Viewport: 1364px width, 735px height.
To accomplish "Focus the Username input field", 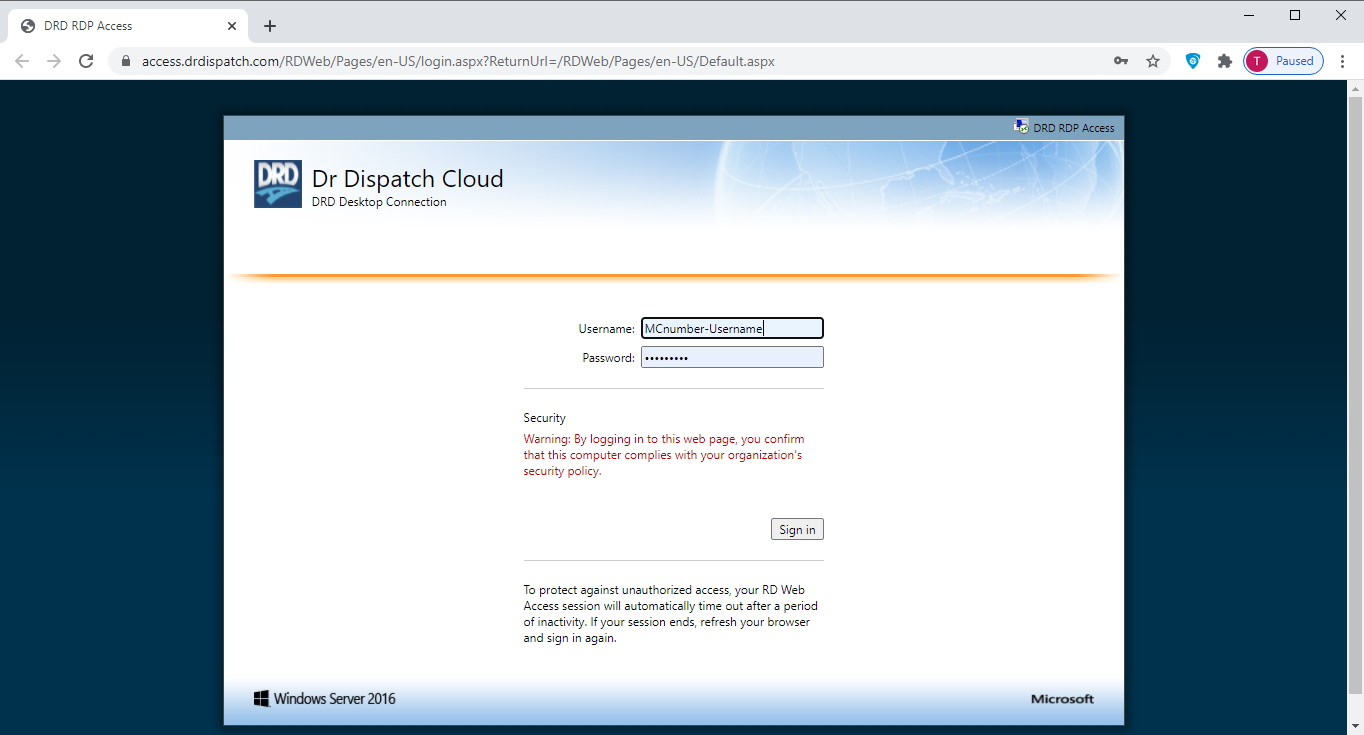I will pos(732,328).
